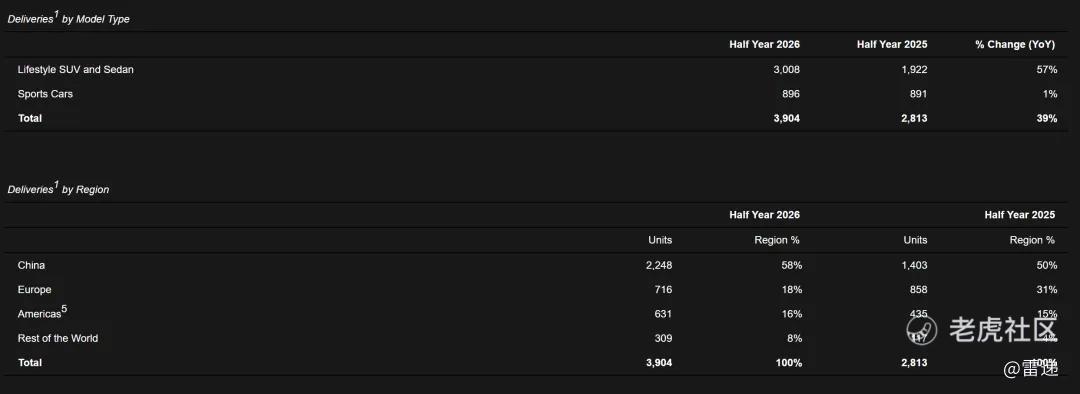Click the Sports Cars row label
Image resolution: width=1080 pixels, height=394 pixels.
pos(45,94)
